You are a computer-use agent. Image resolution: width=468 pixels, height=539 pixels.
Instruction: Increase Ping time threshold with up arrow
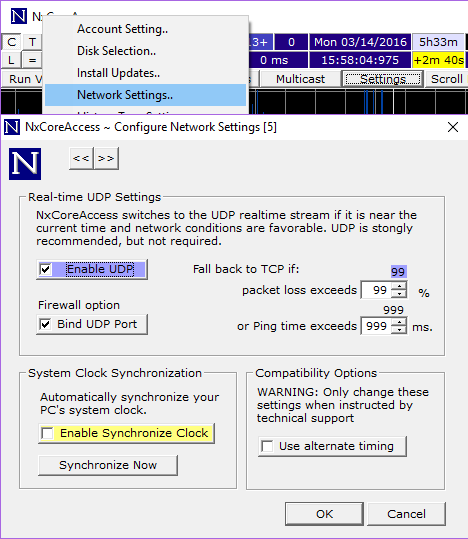(399, 322)
